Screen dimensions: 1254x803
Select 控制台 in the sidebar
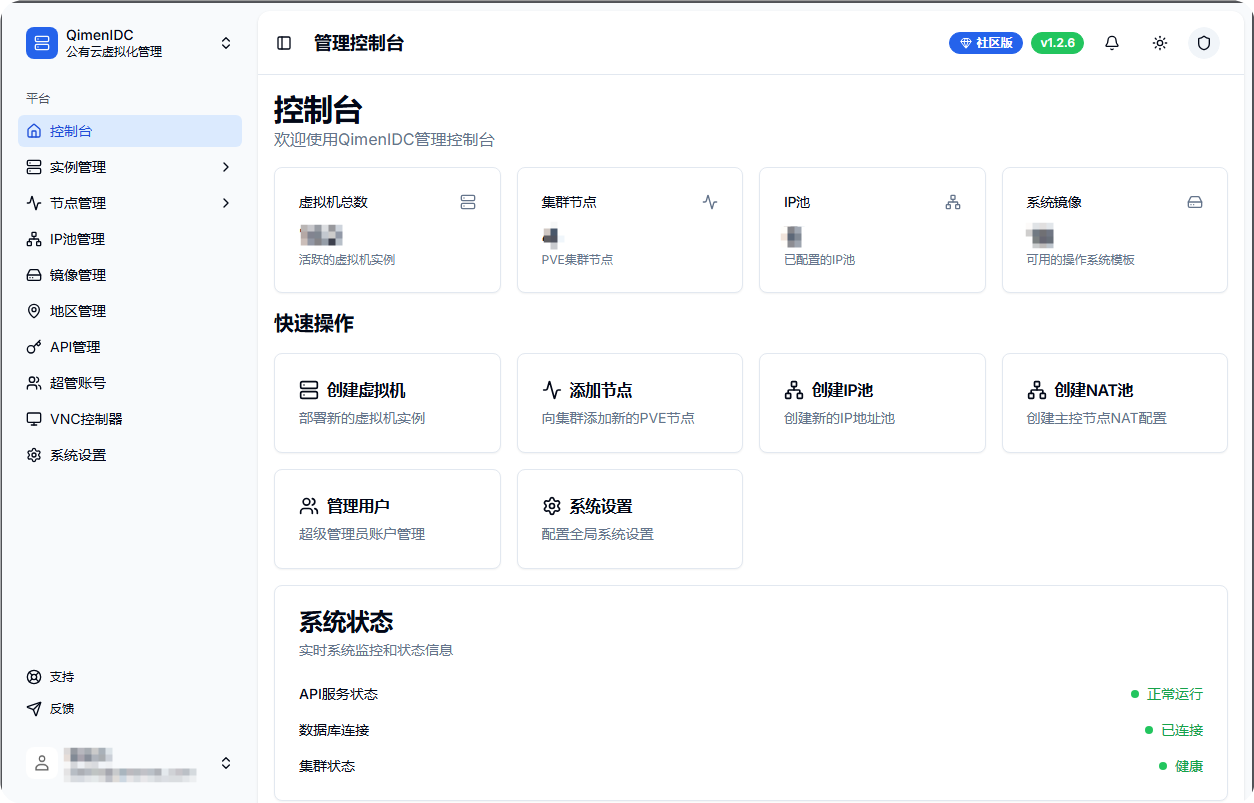(x=72, y=131)
